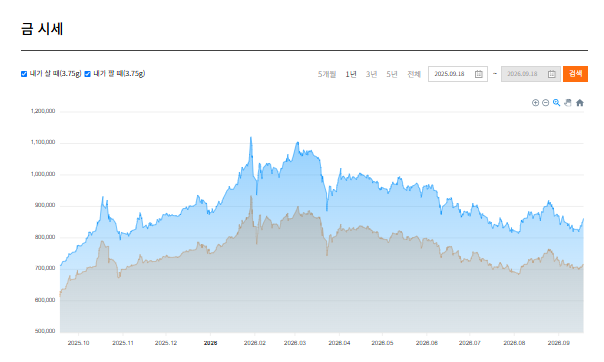Click the 2026.06 x-axis label

pyautogui.click(x=426, y=343)
